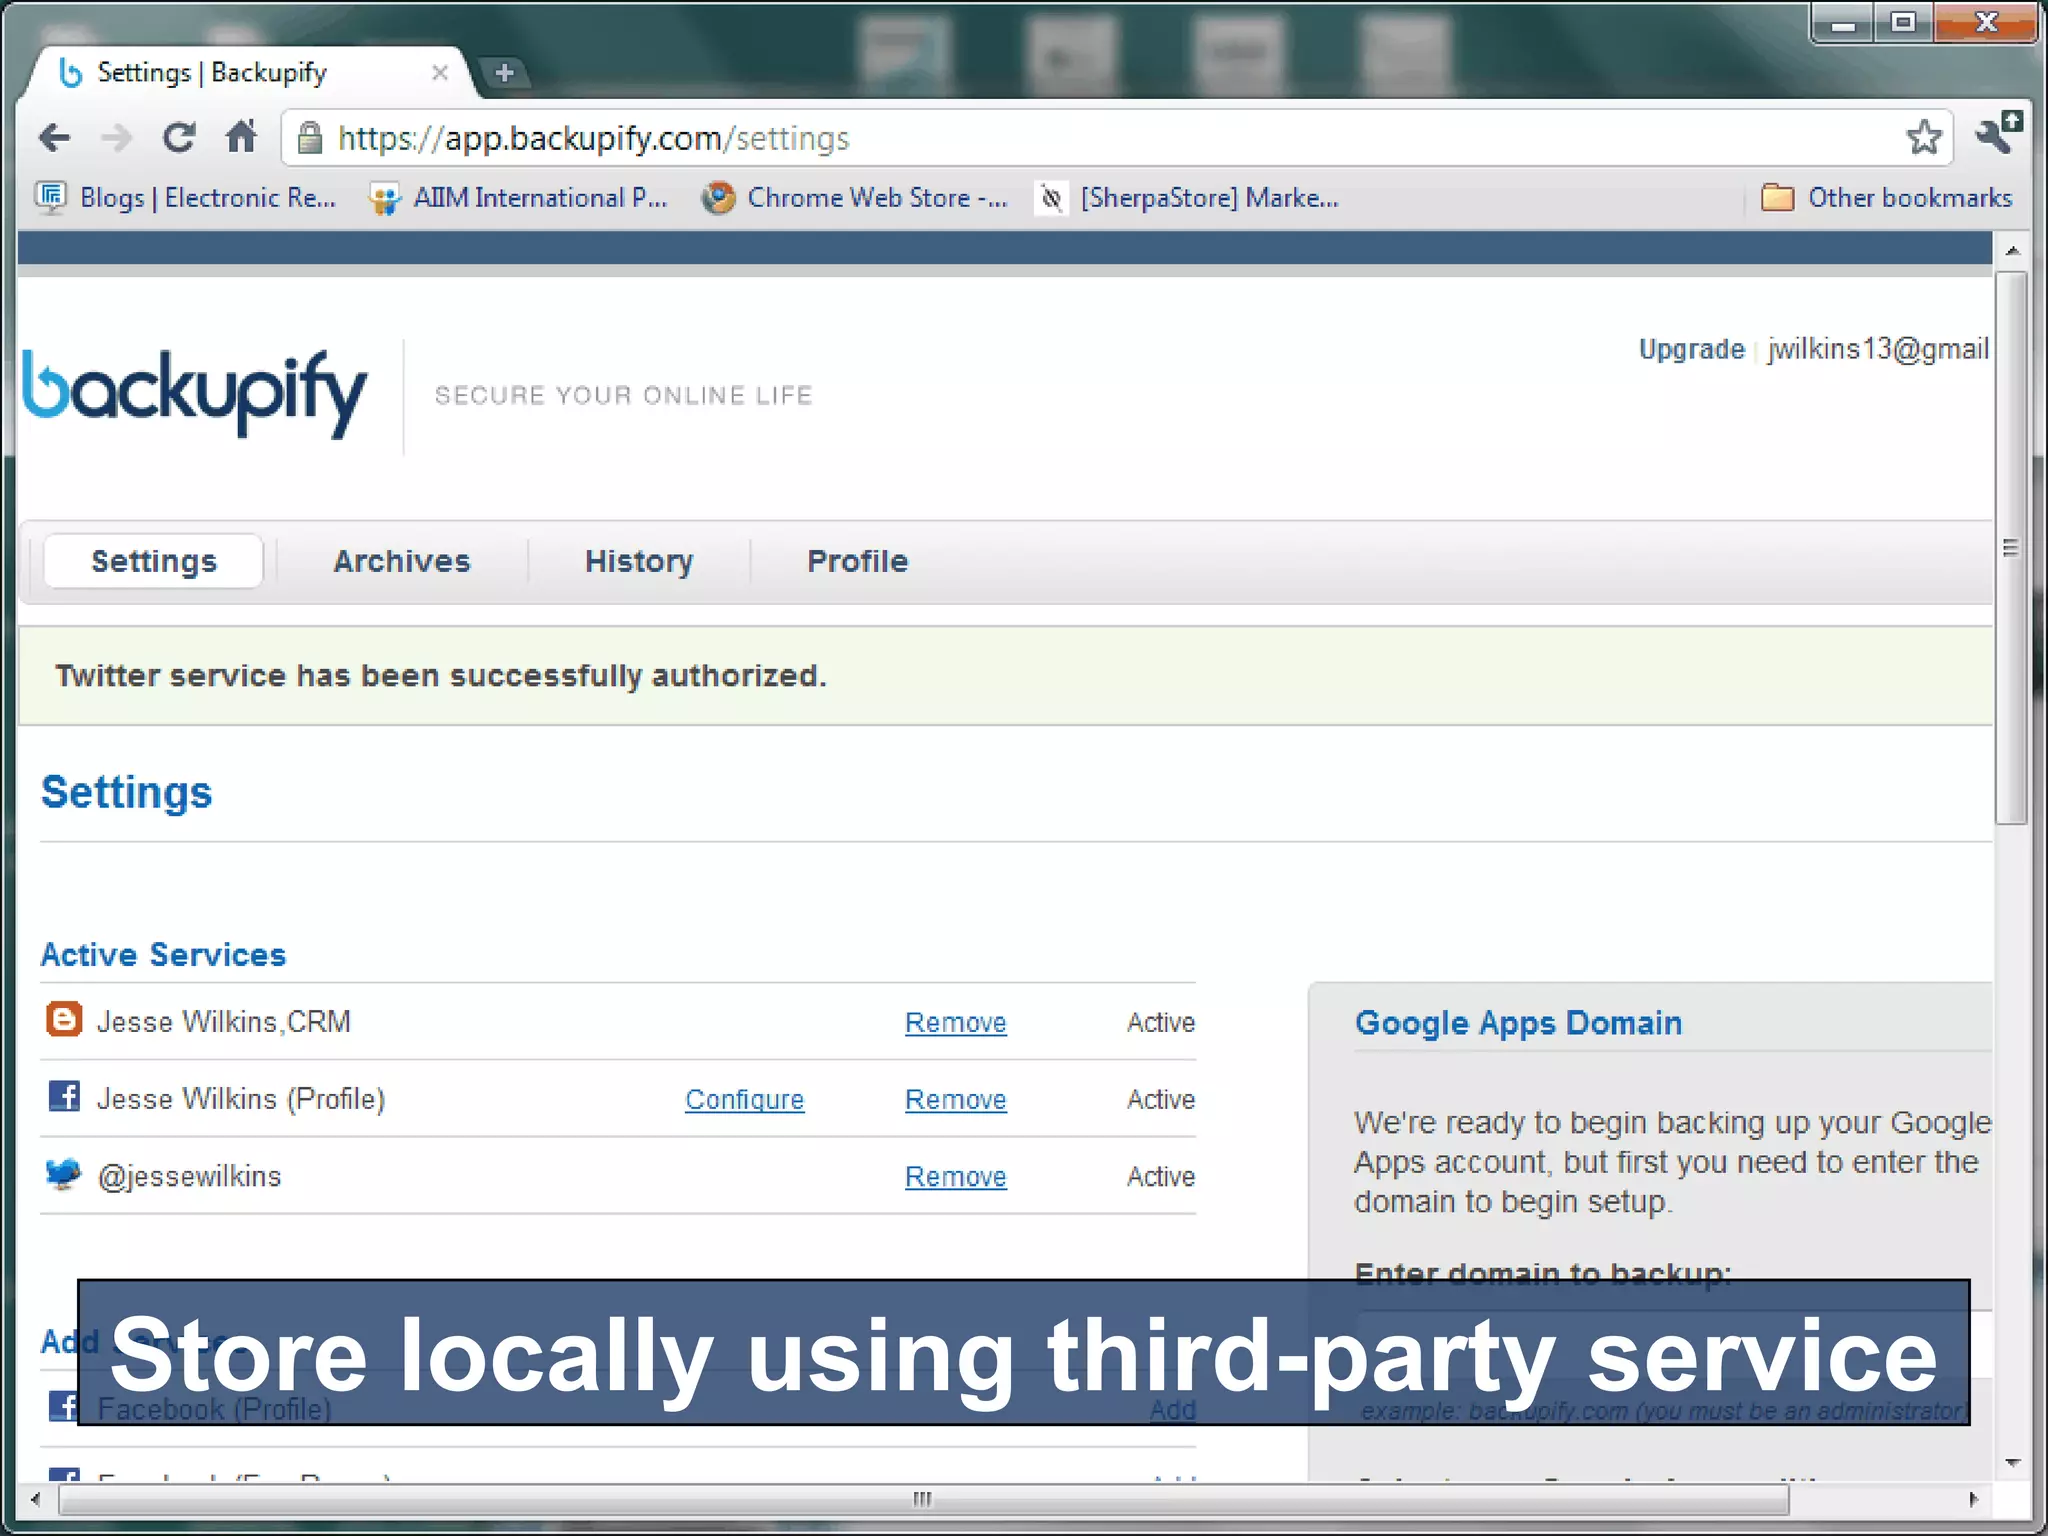Click the Twitter authorized notification message
The image size is (2048, 1536).
[440, 676]
